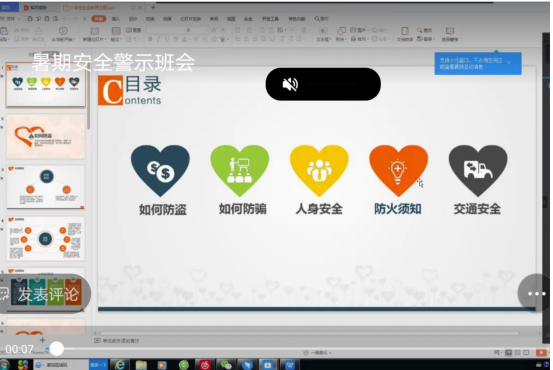
Task: Click the New Slide icon
Action: (95, 31)
